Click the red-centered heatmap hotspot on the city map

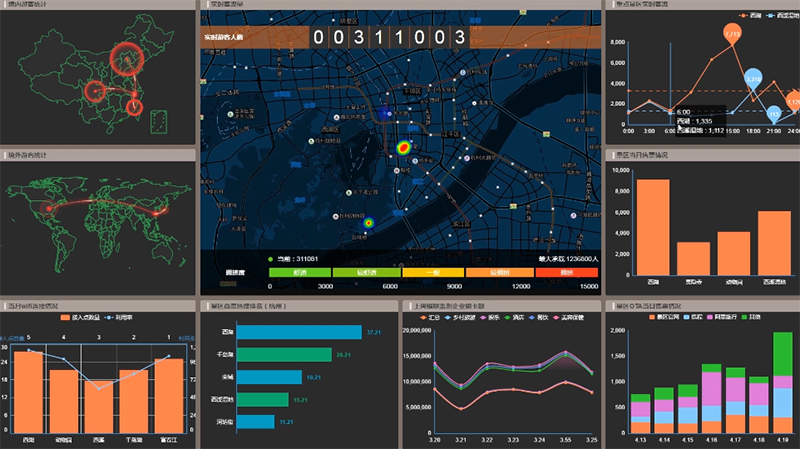(404, 148)
